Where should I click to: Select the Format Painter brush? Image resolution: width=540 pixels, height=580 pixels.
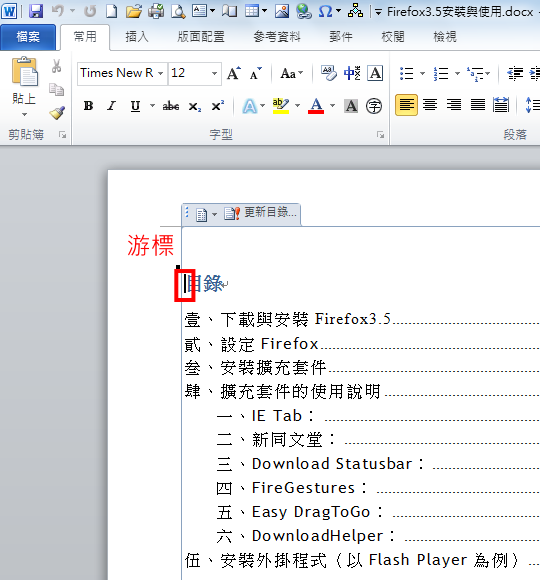(x=57, y=112)
